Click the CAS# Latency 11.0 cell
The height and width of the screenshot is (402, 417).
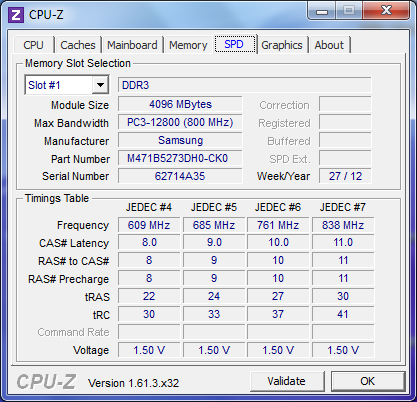click(x=343, y=242)
